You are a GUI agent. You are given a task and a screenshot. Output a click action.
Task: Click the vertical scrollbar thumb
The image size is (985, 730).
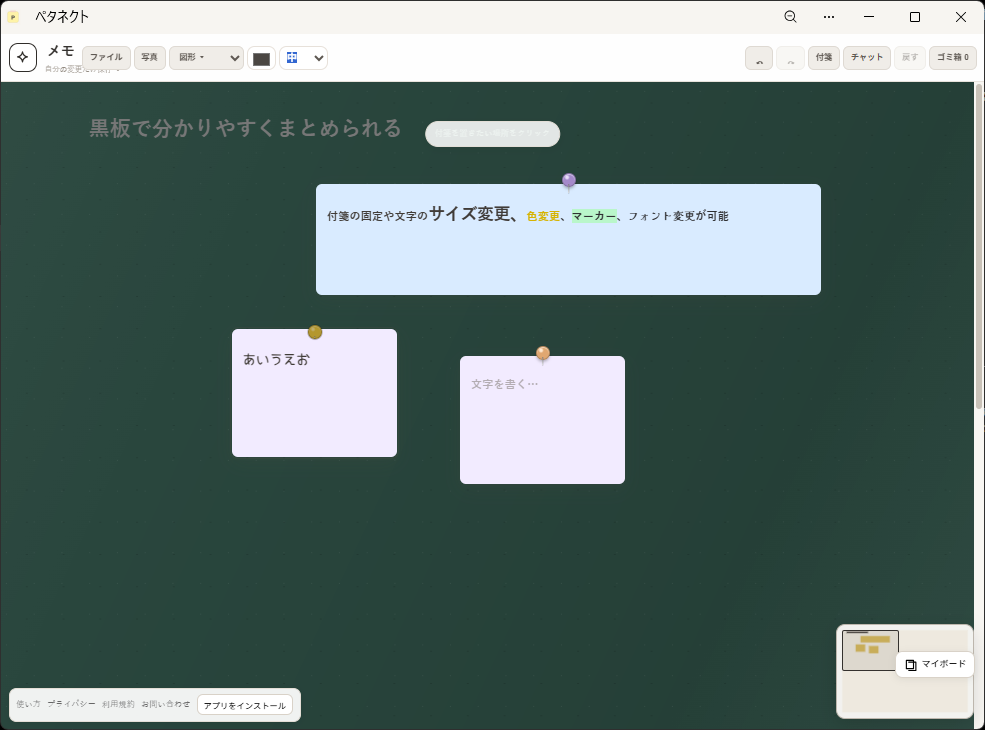click(x=979, y=246)
